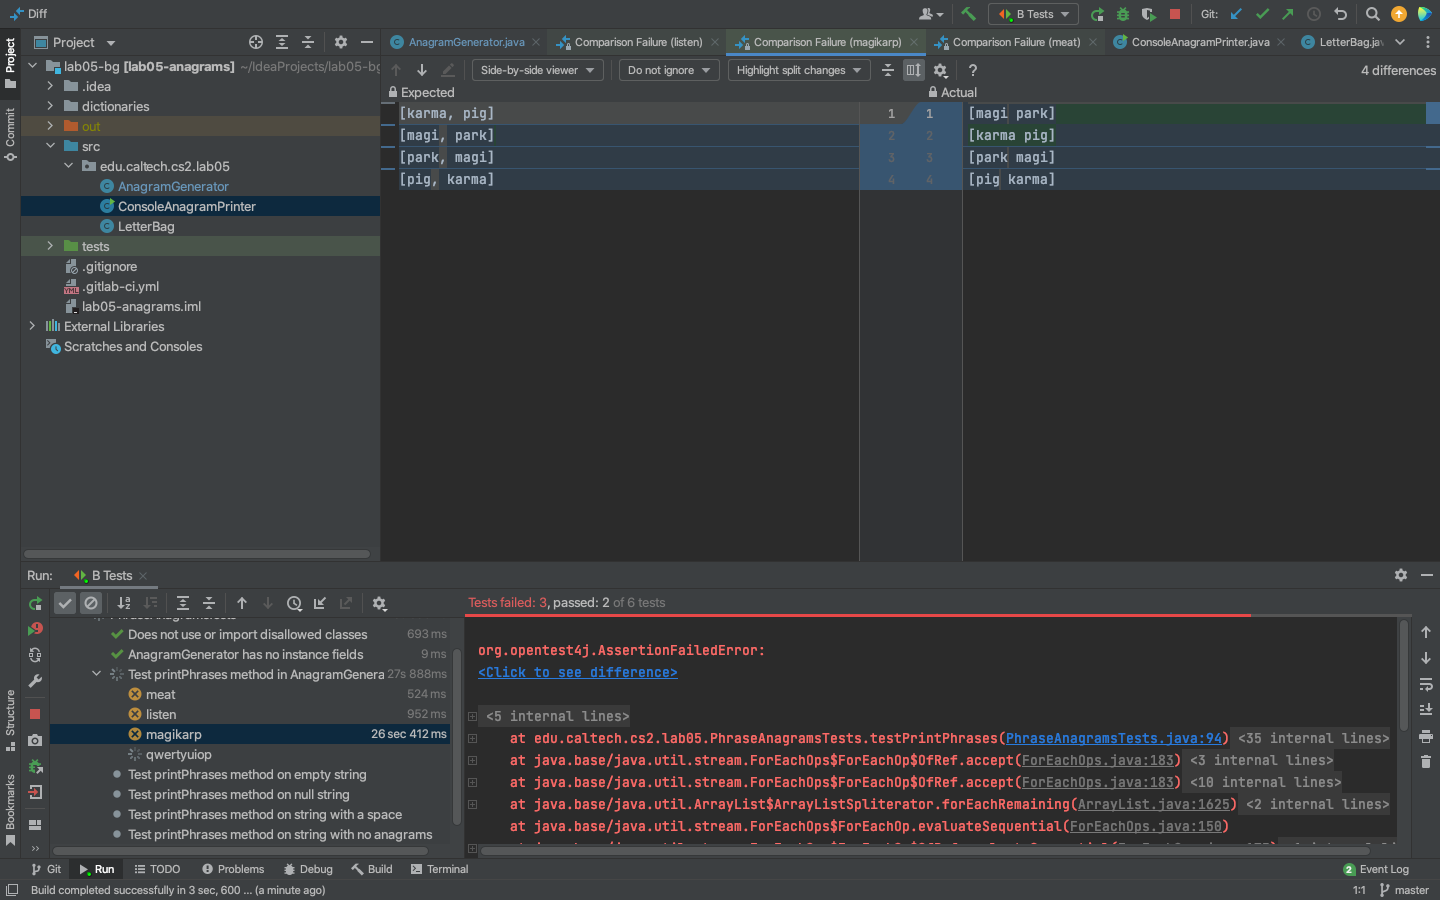Click the project tree horizontal scrollbar
Viewport: 1440px width, 900px height.
[197, 554]
